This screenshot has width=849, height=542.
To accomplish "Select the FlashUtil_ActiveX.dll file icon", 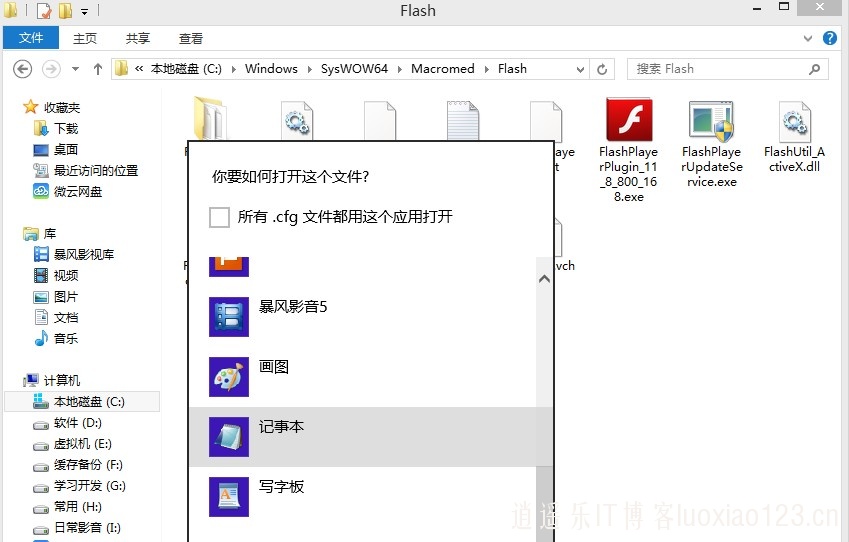I will click(794, 120).
